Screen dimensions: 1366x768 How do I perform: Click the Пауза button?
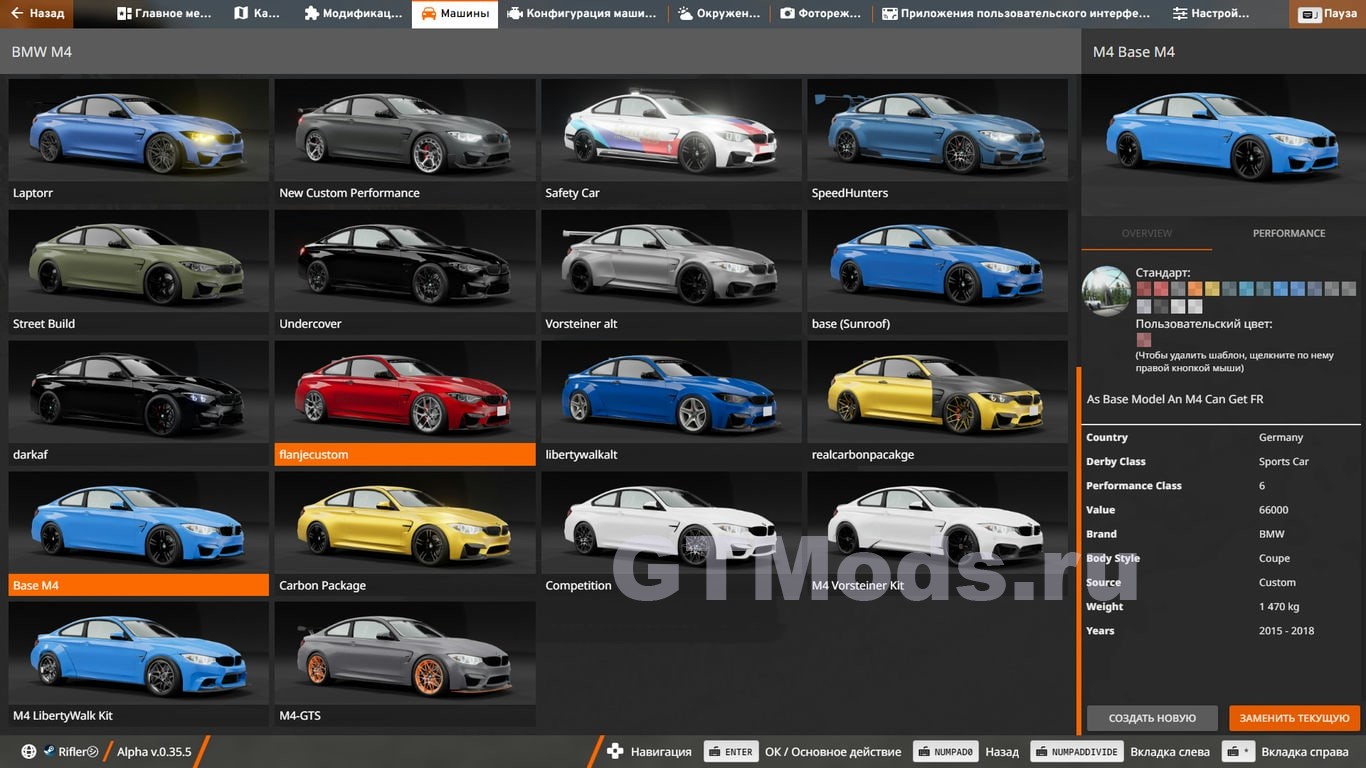click(x=1328, y=15)
